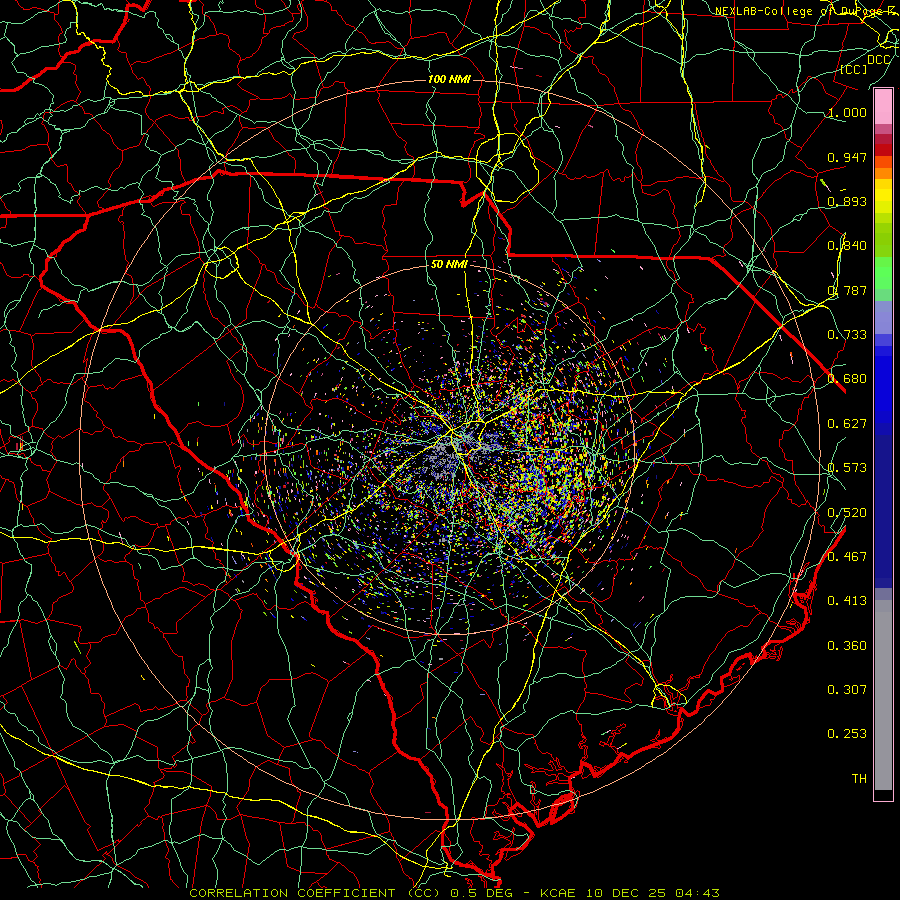Click the 0.947 color scale value
The image size is (900, 900).
pyautogui.click(x=847, y=157)
